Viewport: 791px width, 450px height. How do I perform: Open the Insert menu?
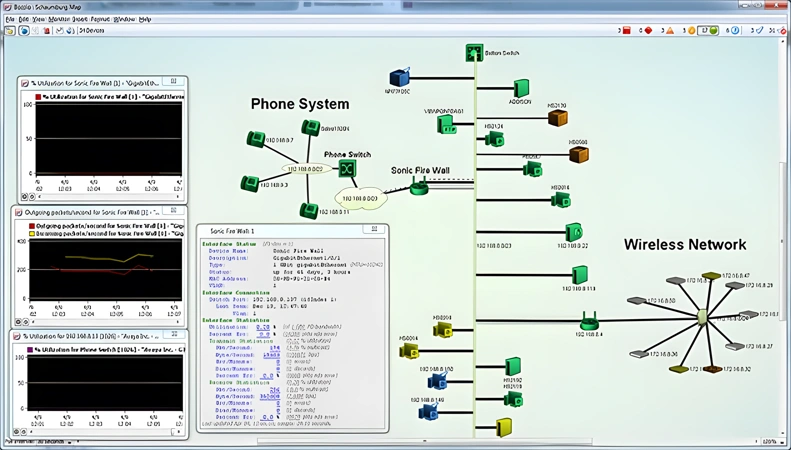pos(80,19)
